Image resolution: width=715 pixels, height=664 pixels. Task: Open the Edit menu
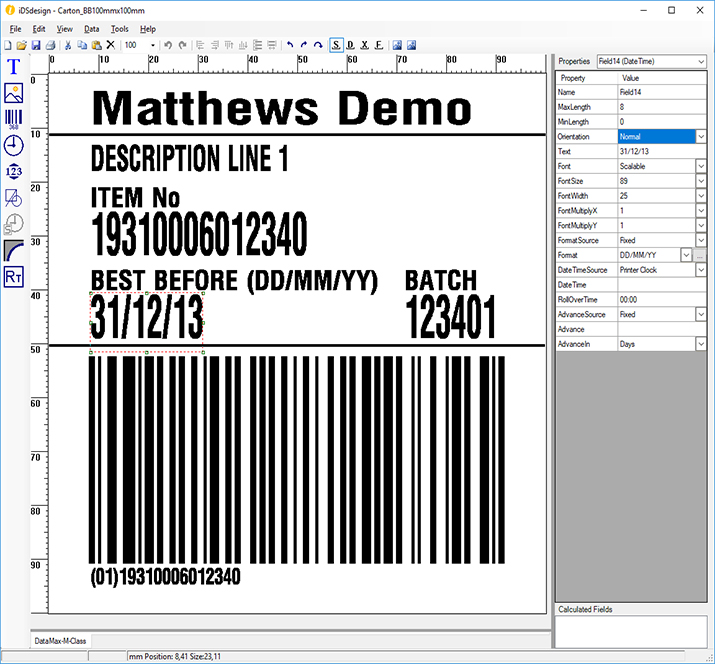(x=39, y=29)
